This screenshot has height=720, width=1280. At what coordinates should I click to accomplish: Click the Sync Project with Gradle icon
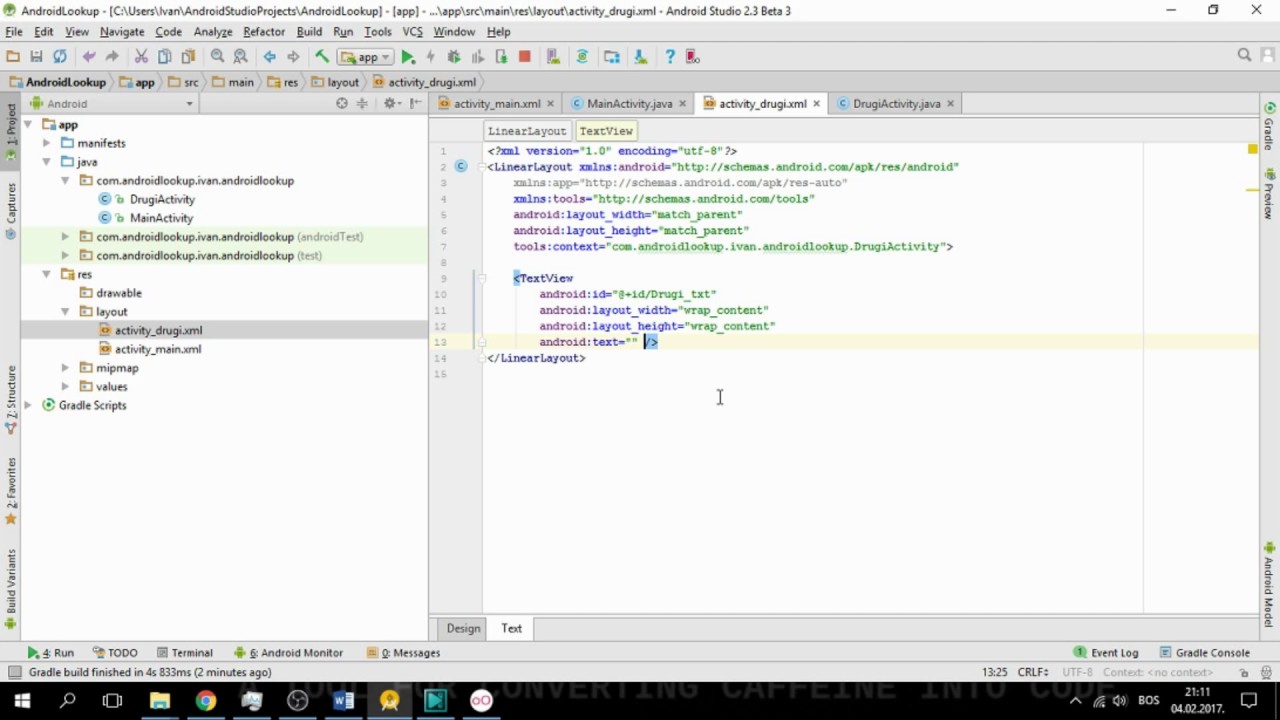click(582, 57)
